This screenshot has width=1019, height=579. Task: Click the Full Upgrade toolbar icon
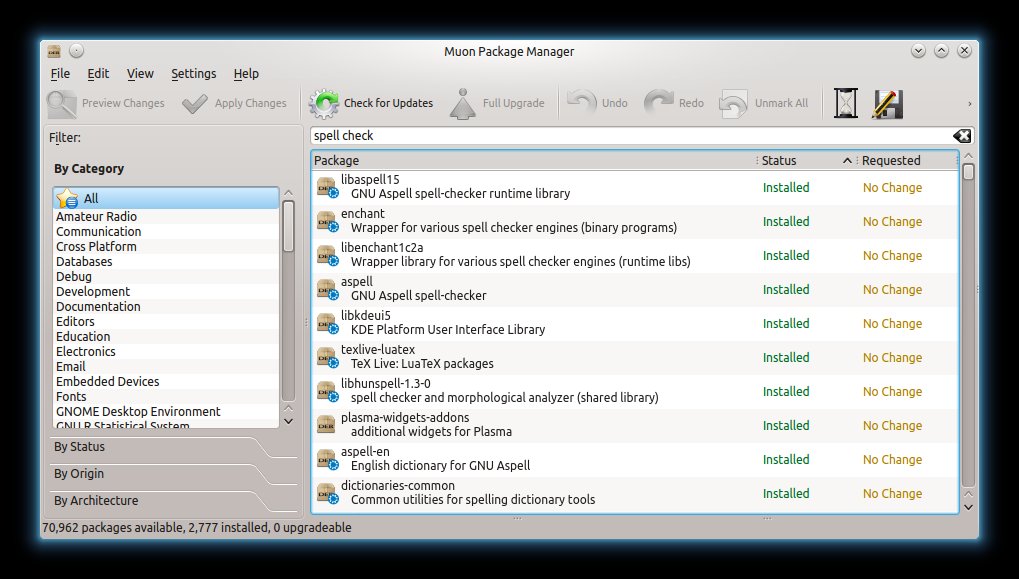coord(462,103)
